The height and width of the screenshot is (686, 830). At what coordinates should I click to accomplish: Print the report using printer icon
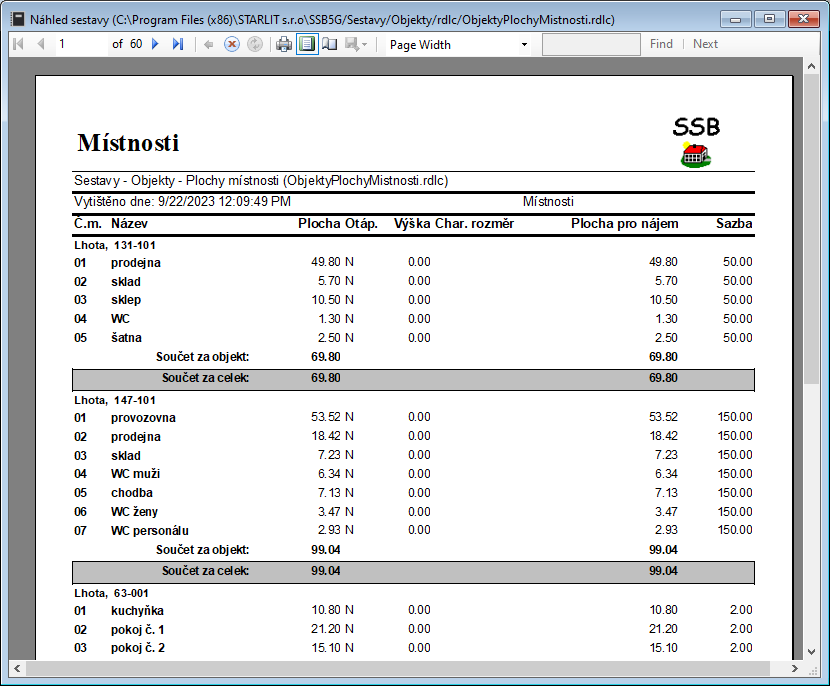click(284, 44)
